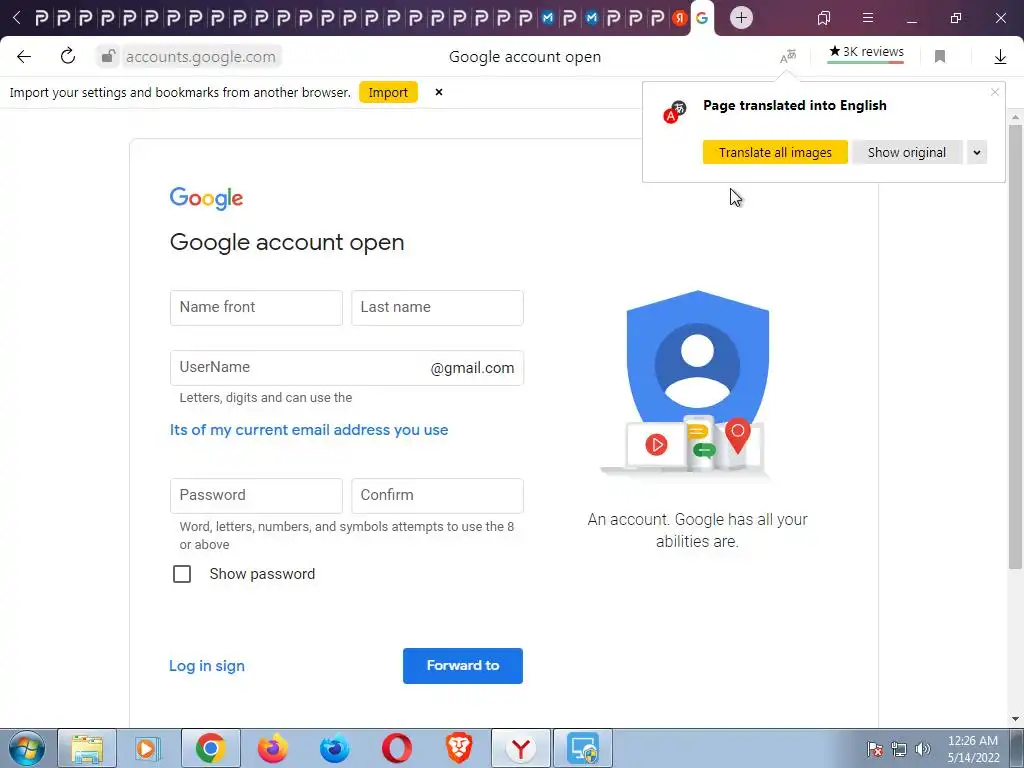Switch to the Yandex Browser taskbar icon
Viewport: 1024px width, 768px height.
tap(520, 748)
